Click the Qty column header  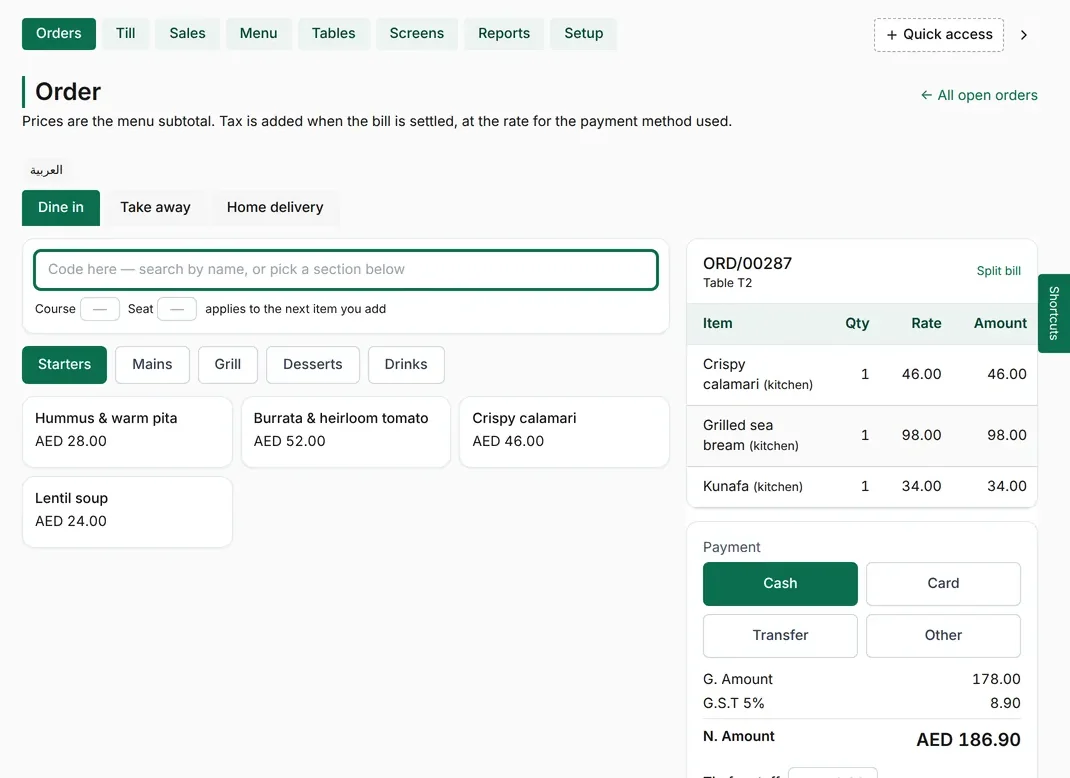tap(857, 323)
